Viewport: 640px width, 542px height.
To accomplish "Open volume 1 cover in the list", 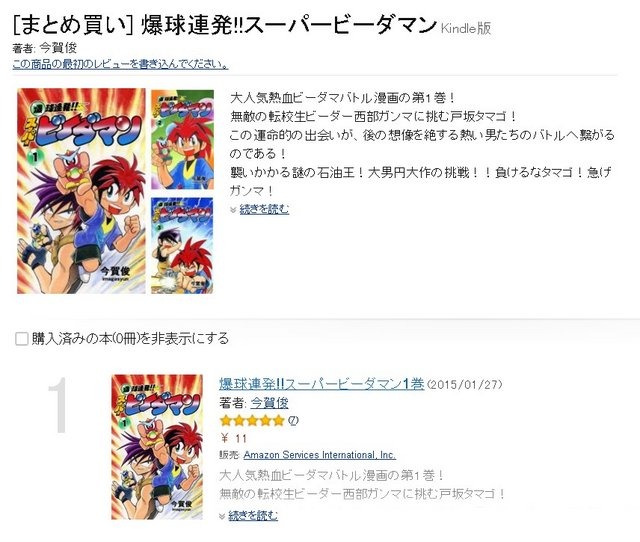I will [x=157, y=447].
